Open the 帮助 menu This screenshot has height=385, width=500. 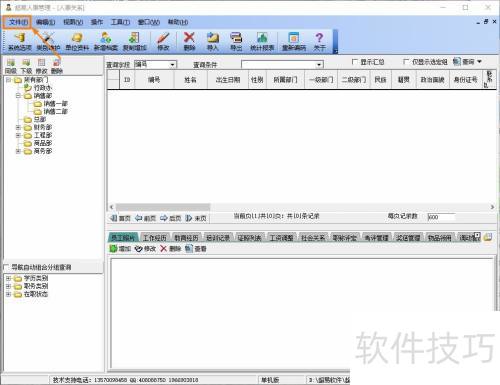pos(178,22)
